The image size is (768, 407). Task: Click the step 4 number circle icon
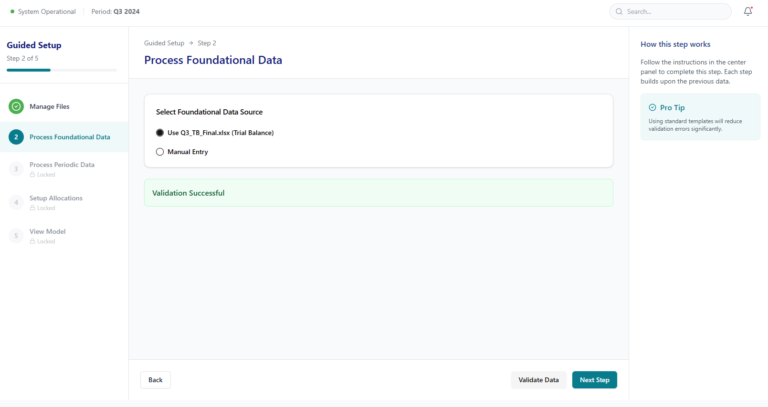pos(16,202)
